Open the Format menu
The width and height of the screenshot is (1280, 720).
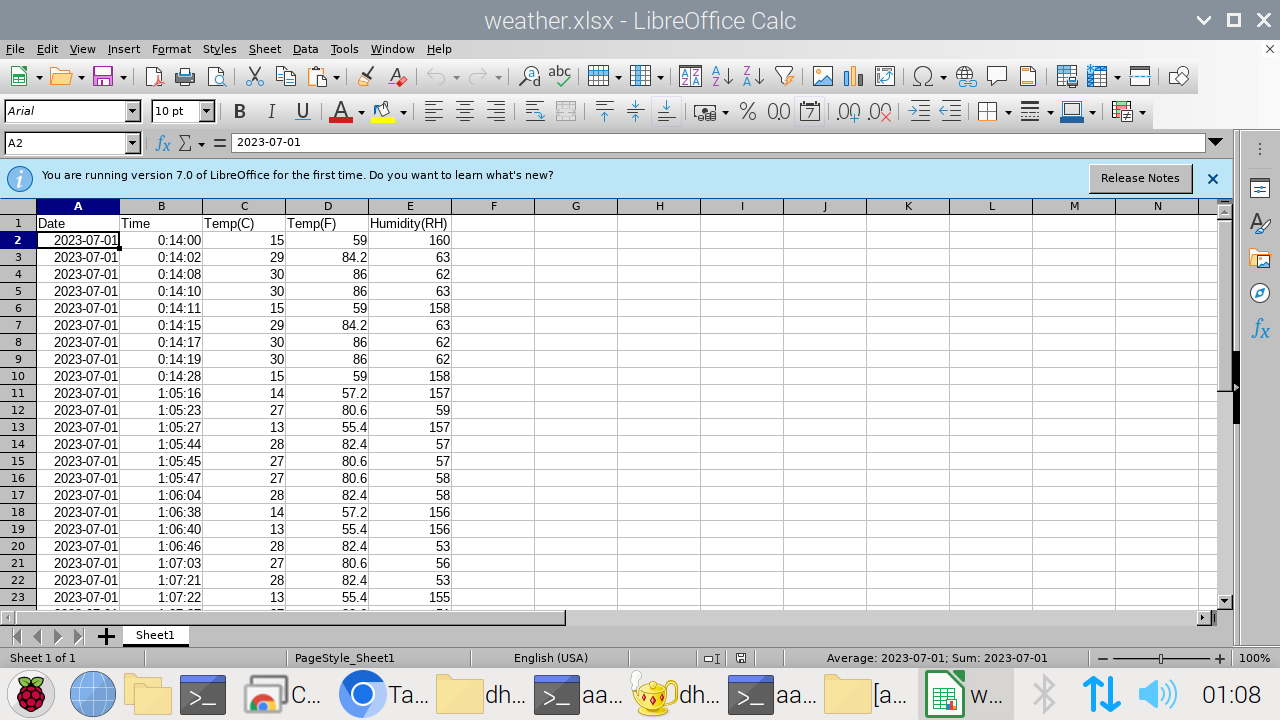(171, 49)
